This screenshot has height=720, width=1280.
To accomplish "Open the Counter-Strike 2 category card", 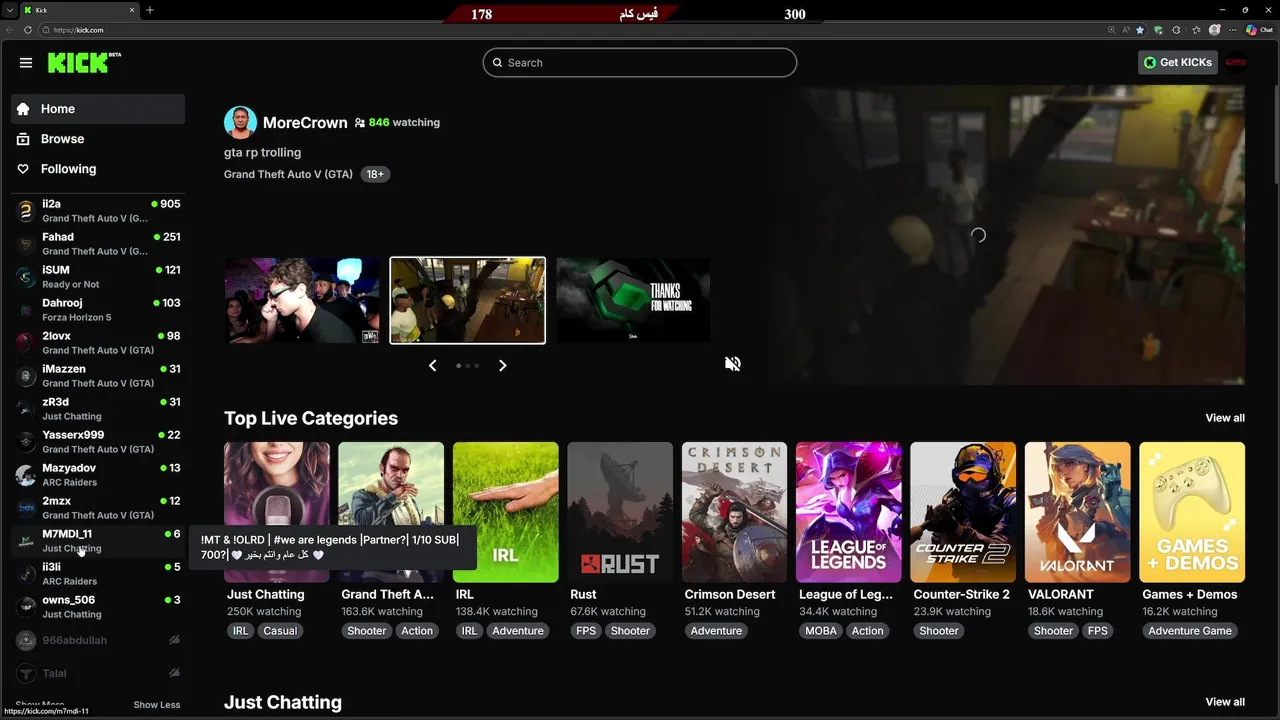I will (x=963, y=512).
